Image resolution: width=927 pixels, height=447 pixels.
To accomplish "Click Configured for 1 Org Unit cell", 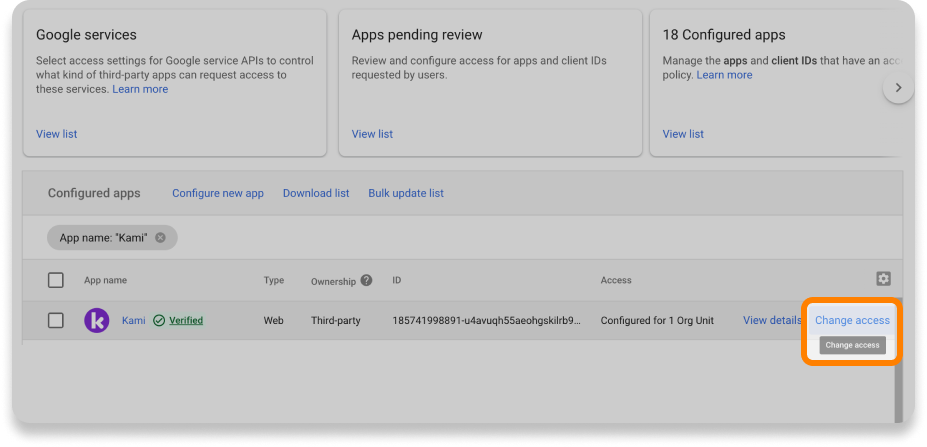I will [x=657, y=320].
